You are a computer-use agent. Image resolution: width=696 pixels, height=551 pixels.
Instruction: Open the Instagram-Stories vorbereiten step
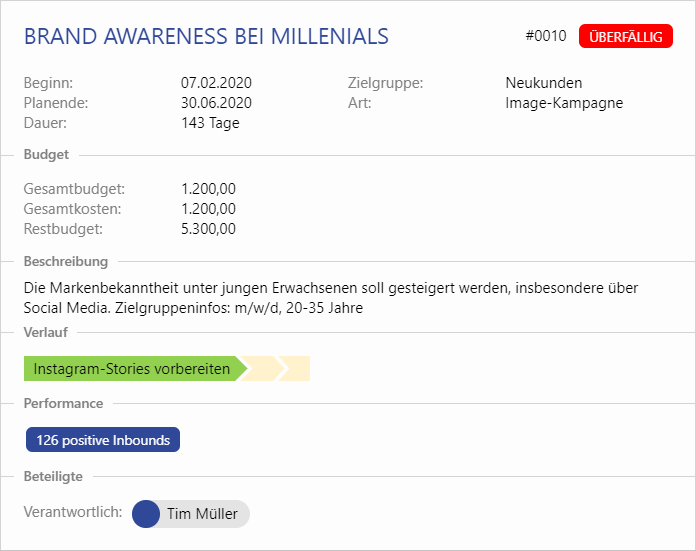131,369
